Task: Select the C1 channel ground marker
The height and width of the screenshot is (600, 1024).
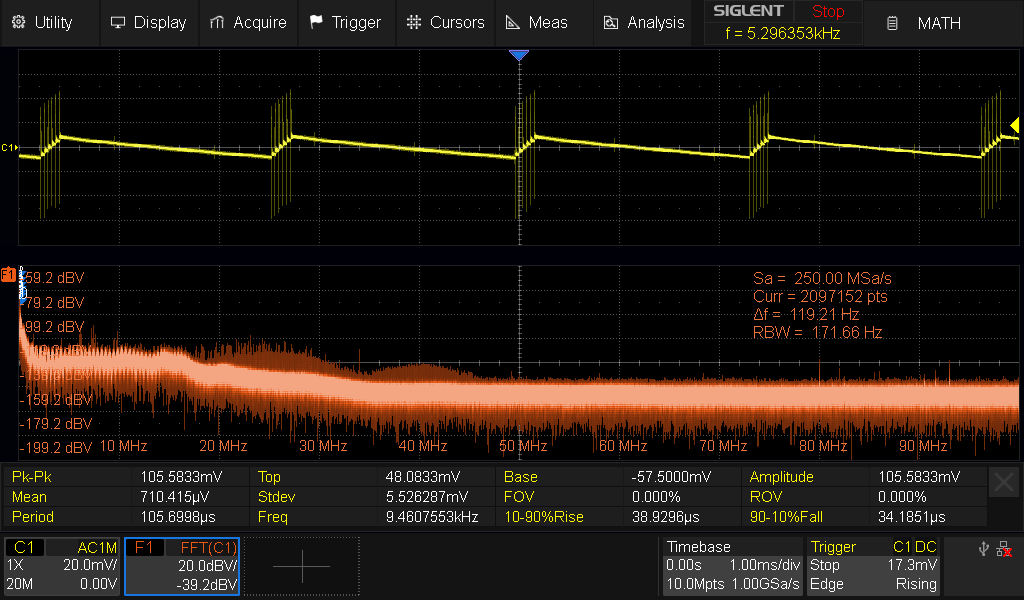Action: click(10, 148)
